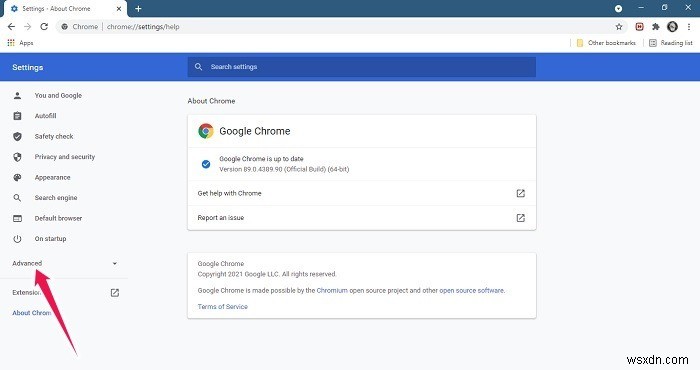
Task: Open Chrome's three-dot menu
Action: coord(689,27)
